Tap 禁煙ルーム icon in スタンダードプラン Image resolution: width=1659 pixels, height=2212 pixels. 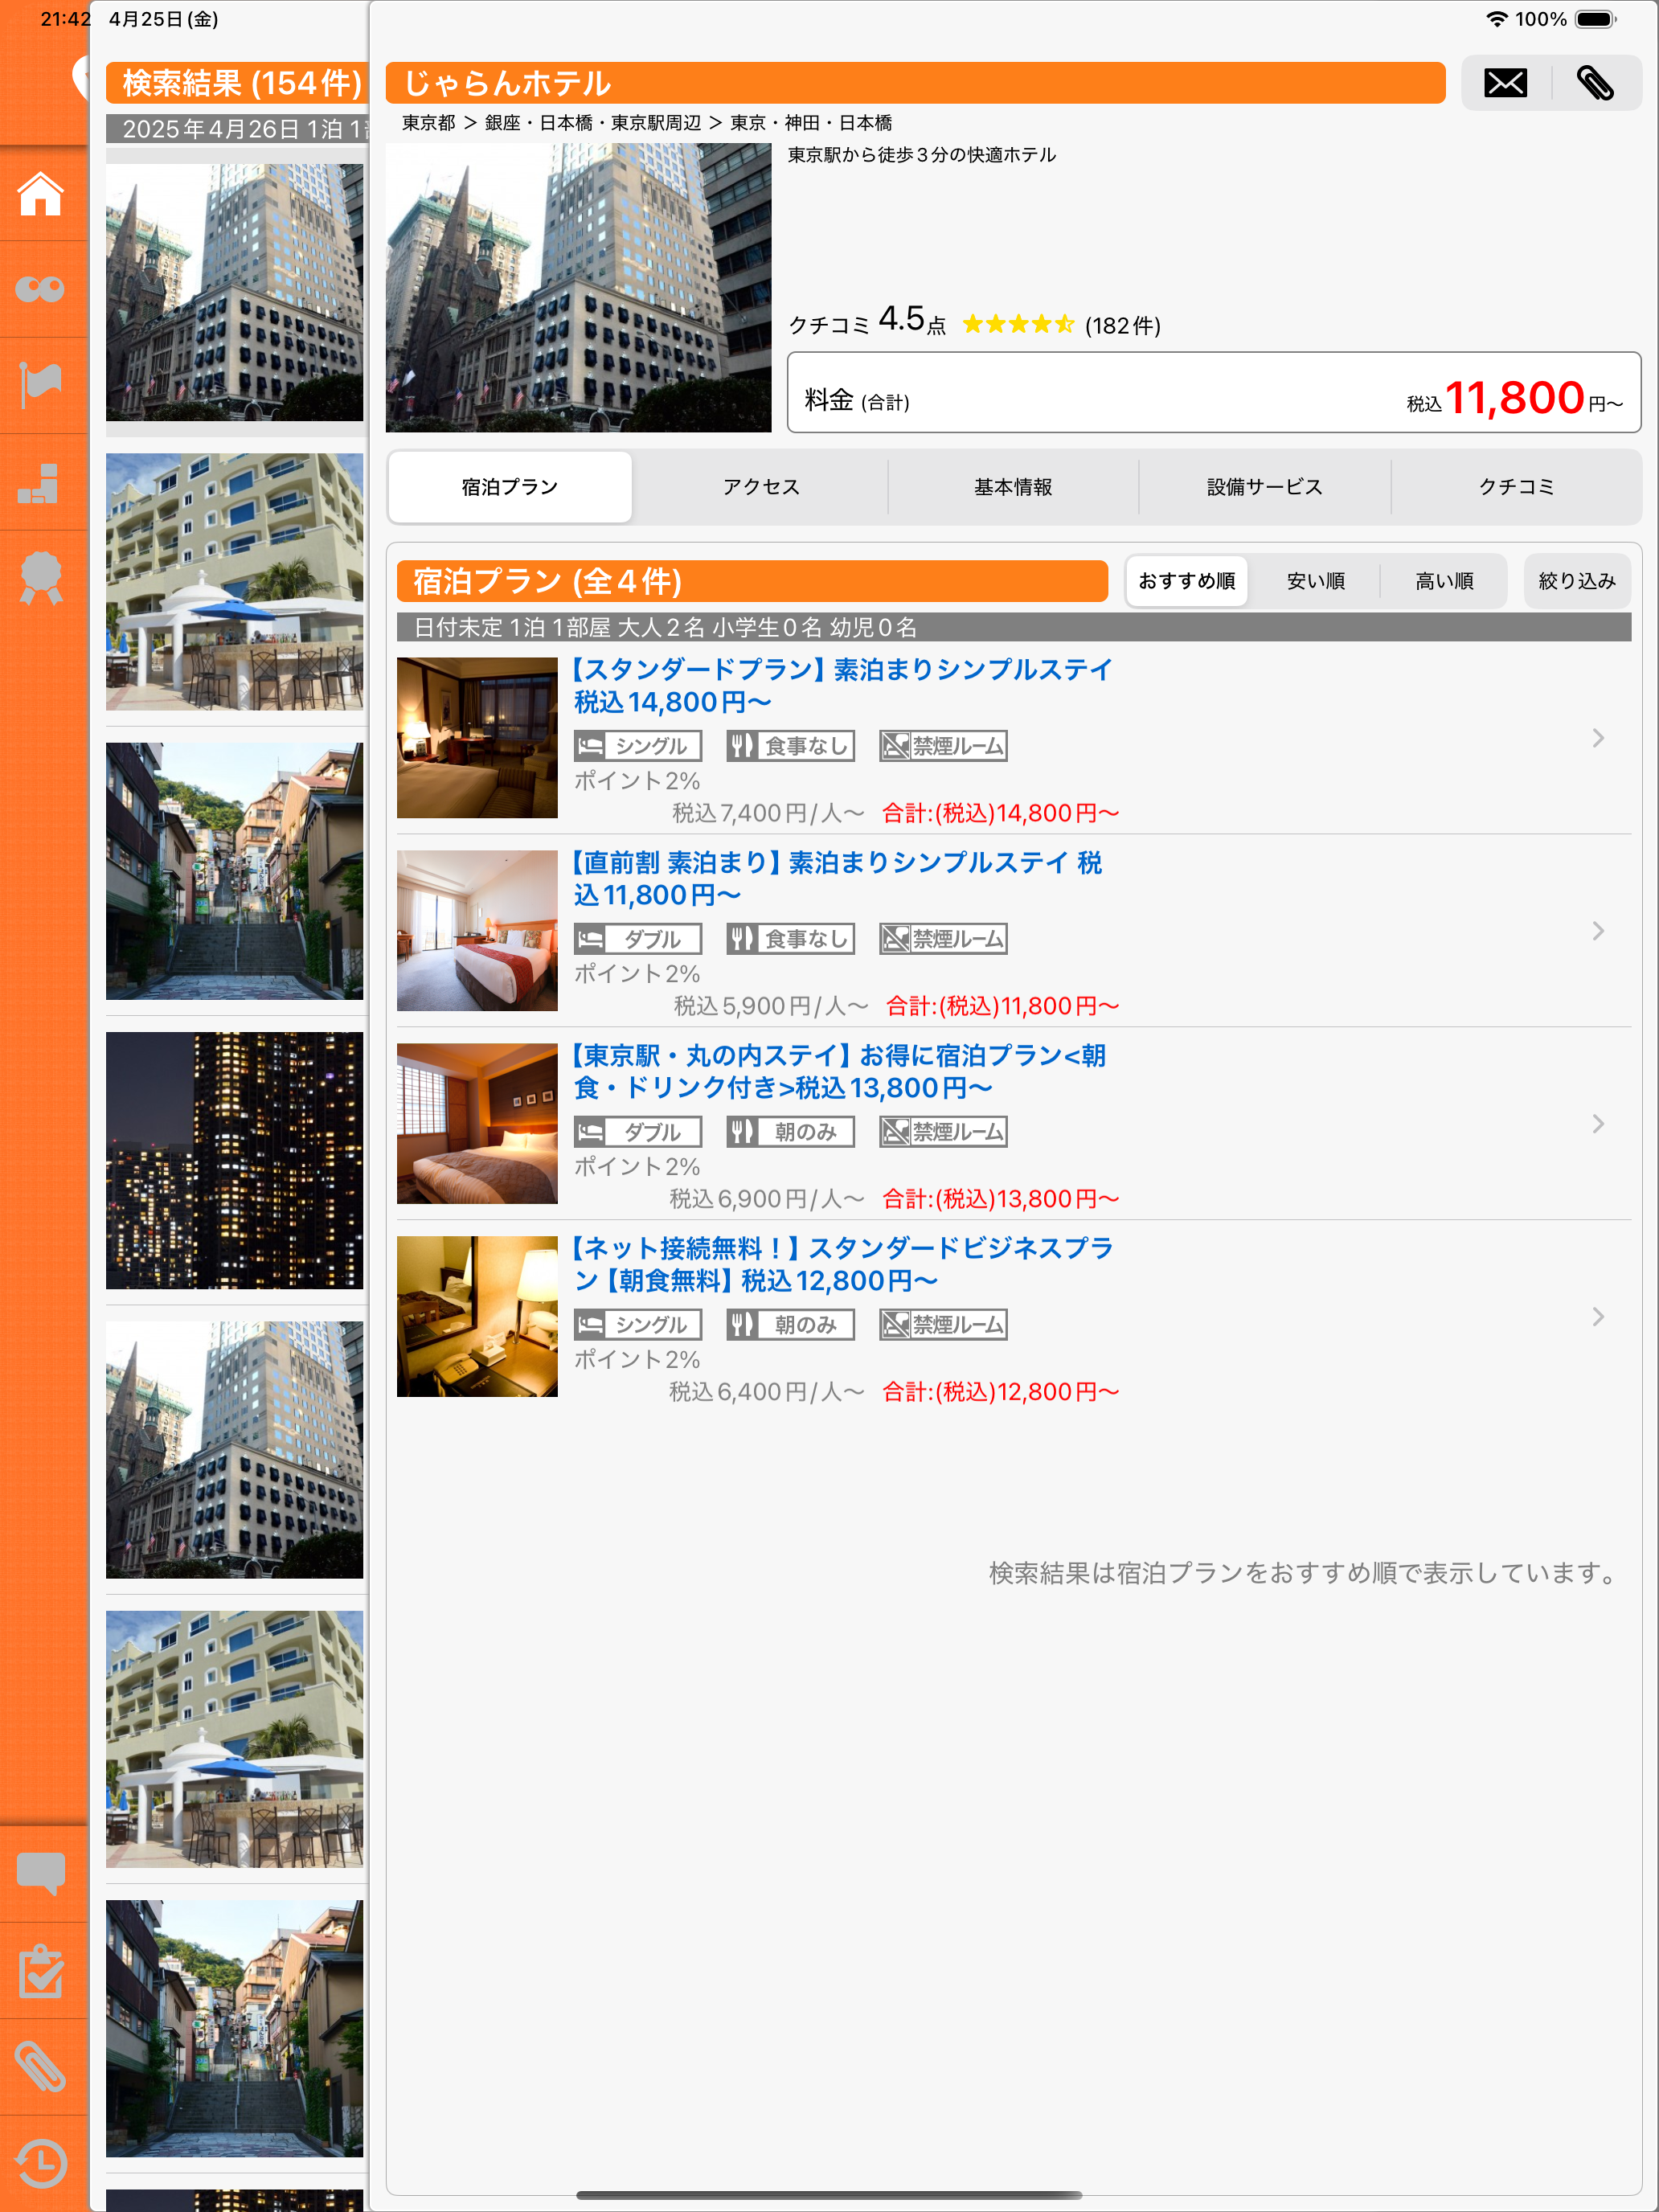point(943,746)
